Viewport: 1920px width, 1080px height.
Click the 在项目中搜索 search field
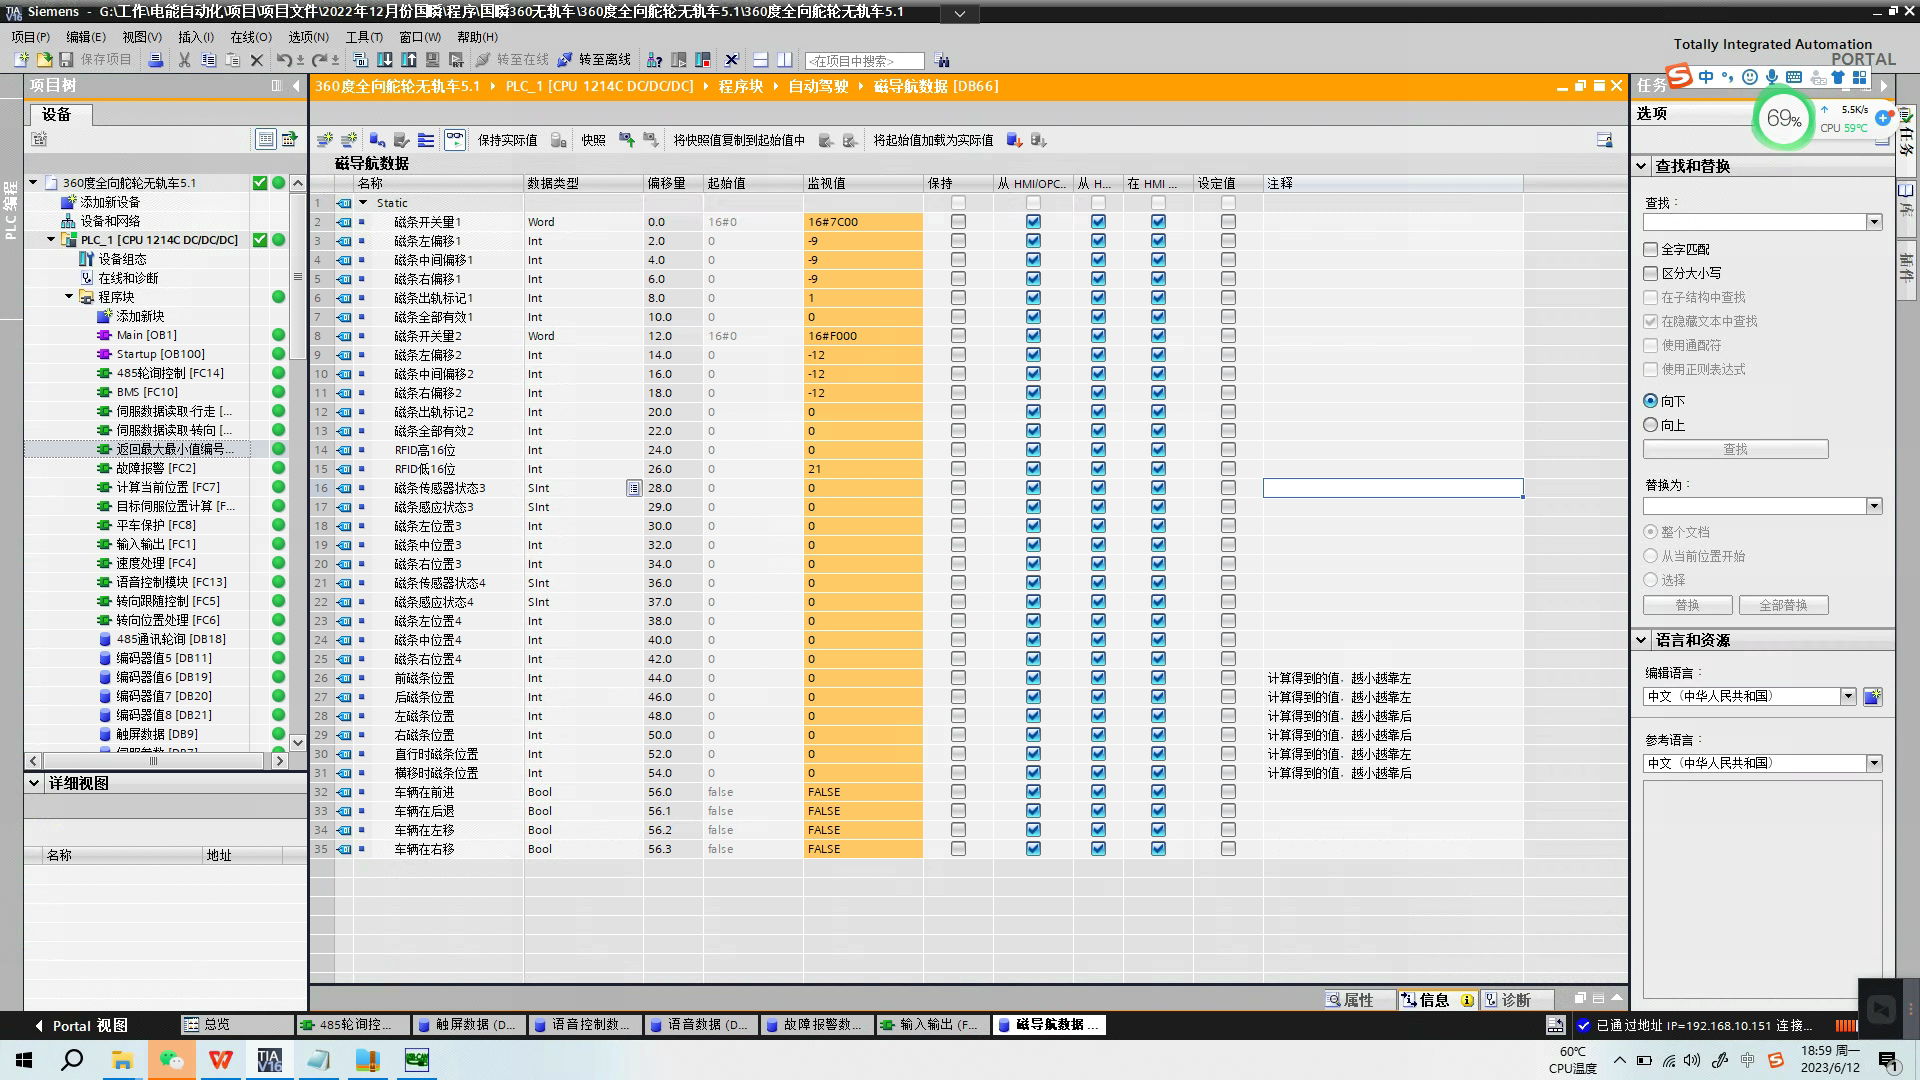tap(864, 61)
